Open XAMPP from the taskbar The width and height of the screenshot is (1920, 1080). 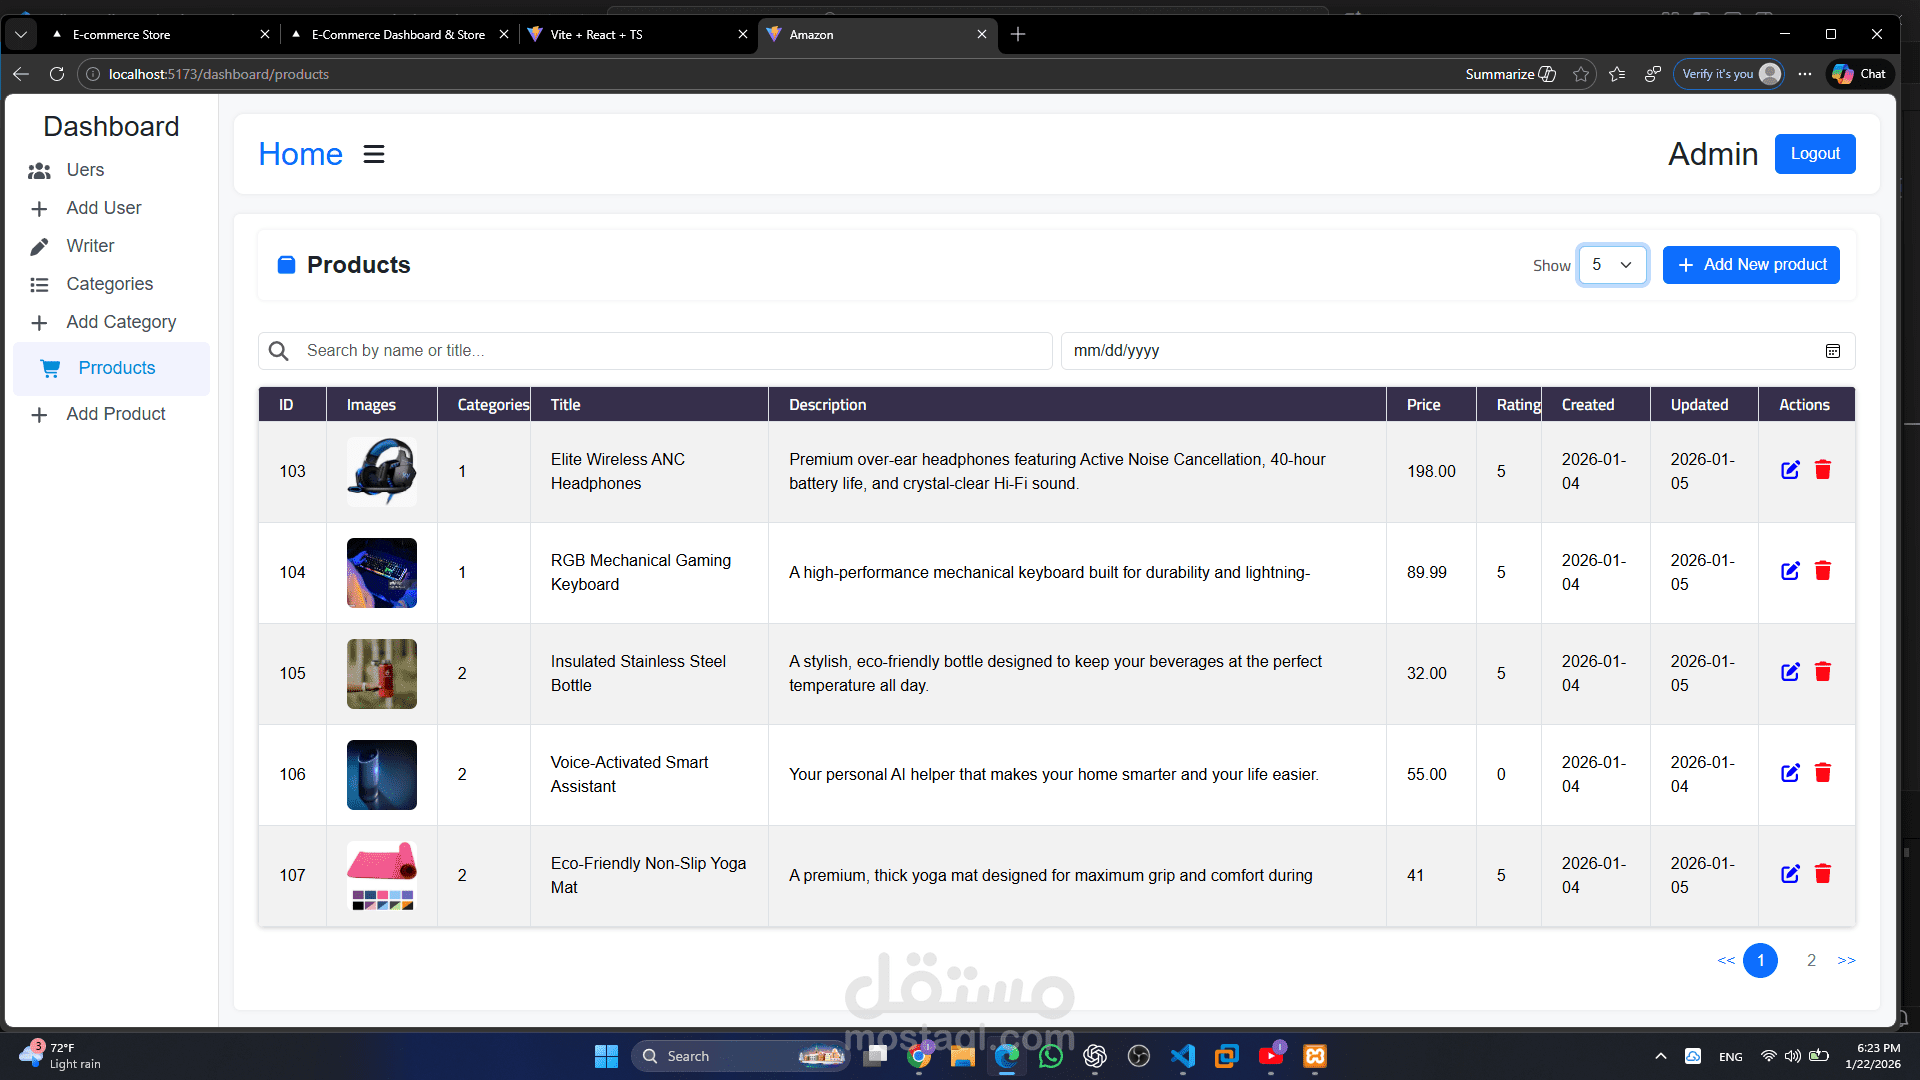1315,1056
